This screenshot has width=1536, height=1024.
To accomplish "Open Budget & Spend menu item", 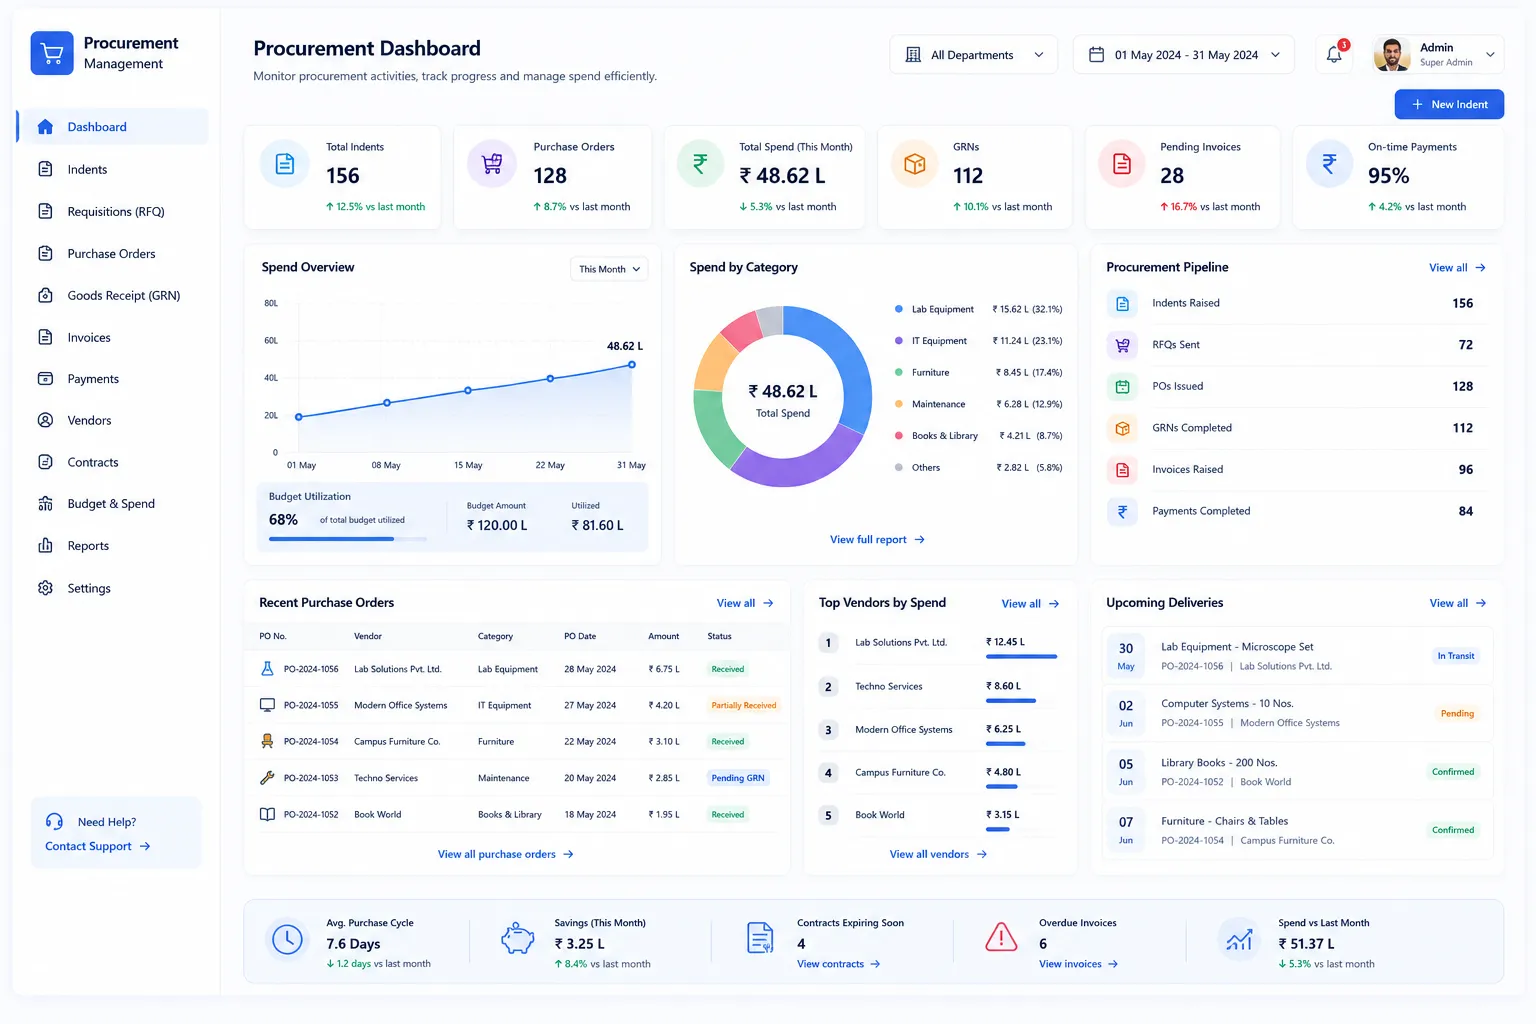I will (112, 504).
